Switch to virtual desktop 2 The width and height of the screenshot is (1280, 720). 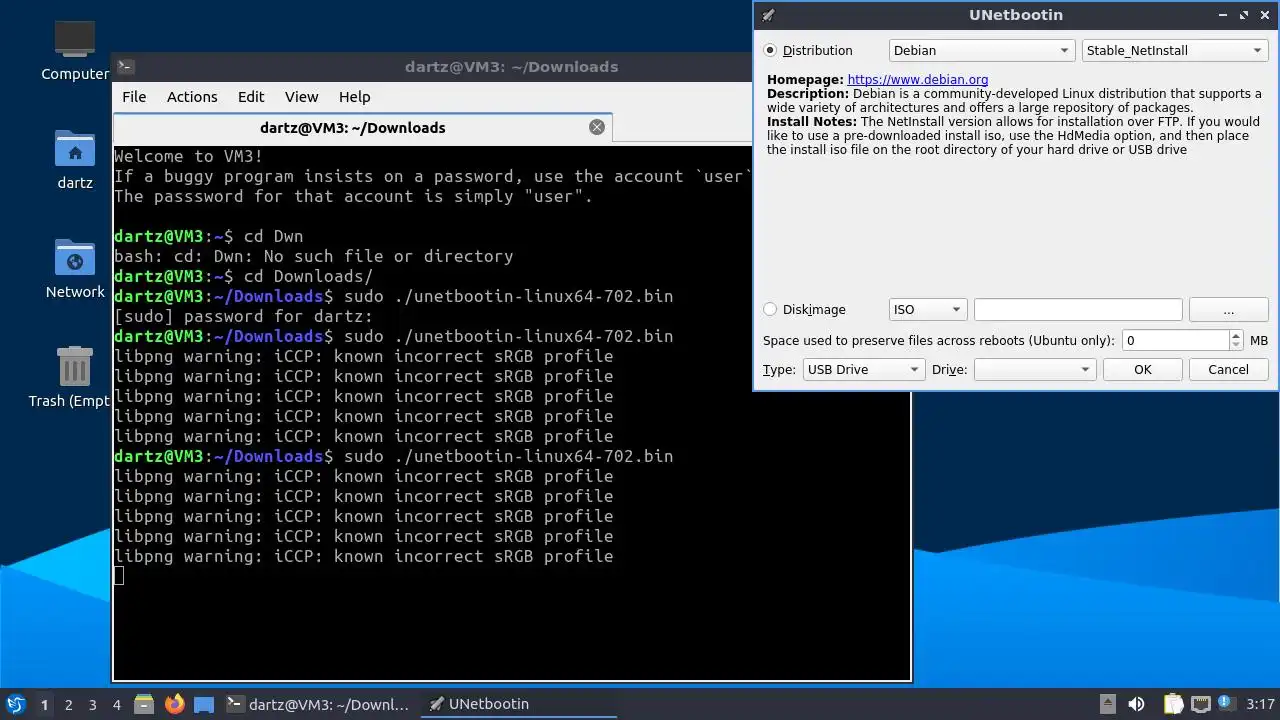click(x=68, y=704)
